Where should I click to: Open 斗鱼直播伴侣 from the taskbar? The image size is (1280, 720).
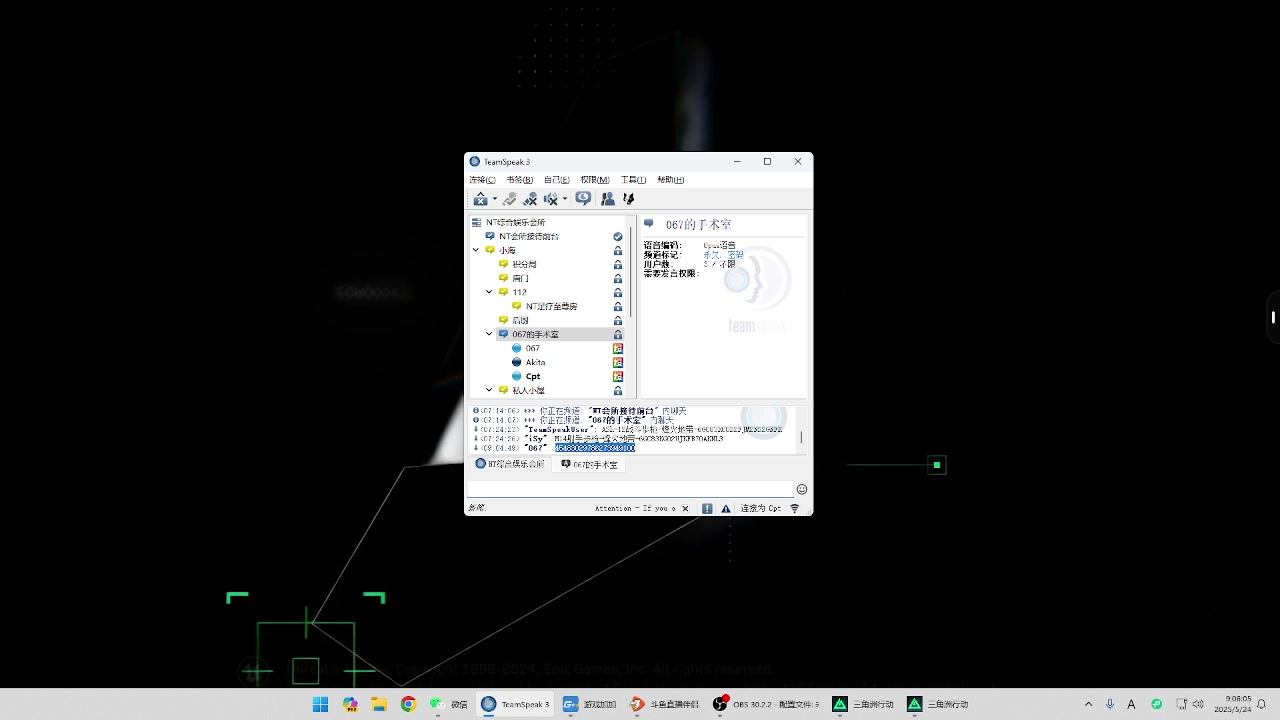point(665,704)
